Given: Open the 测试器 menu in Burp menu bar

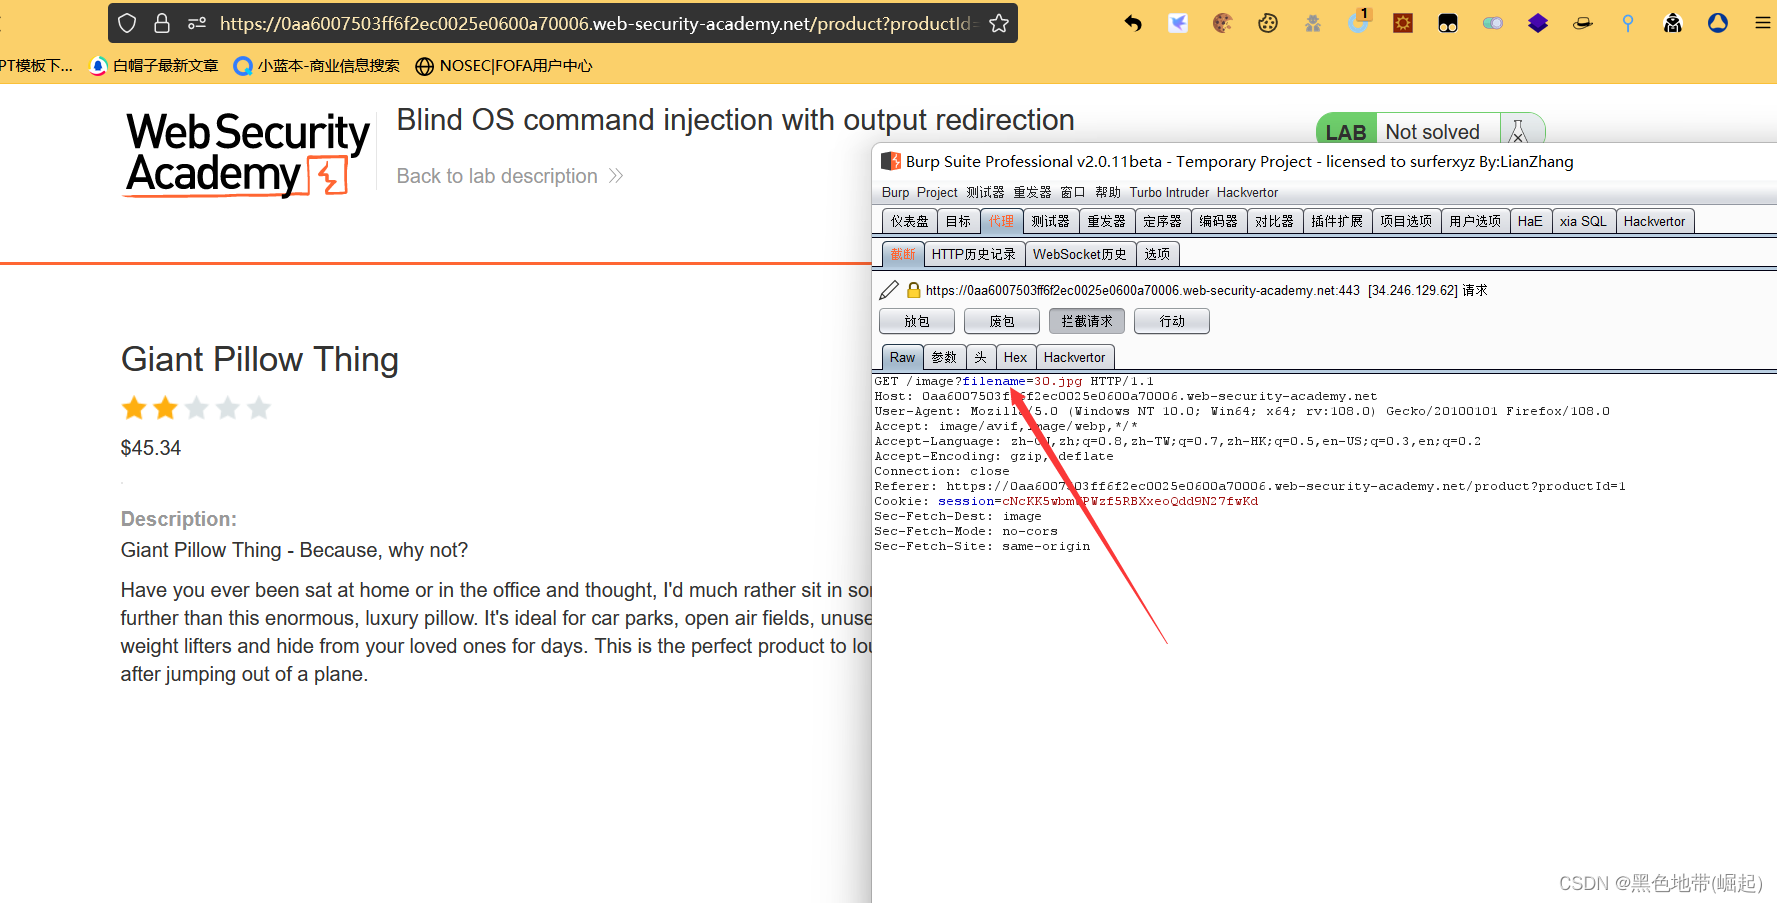Looking at the screenshot, I should click(x=985, y=193).
